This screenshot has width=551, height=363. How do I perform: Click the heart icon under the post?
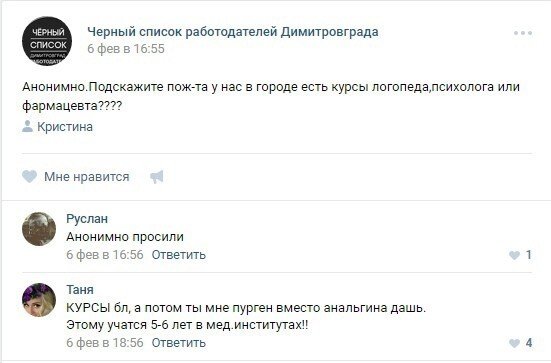30,176
